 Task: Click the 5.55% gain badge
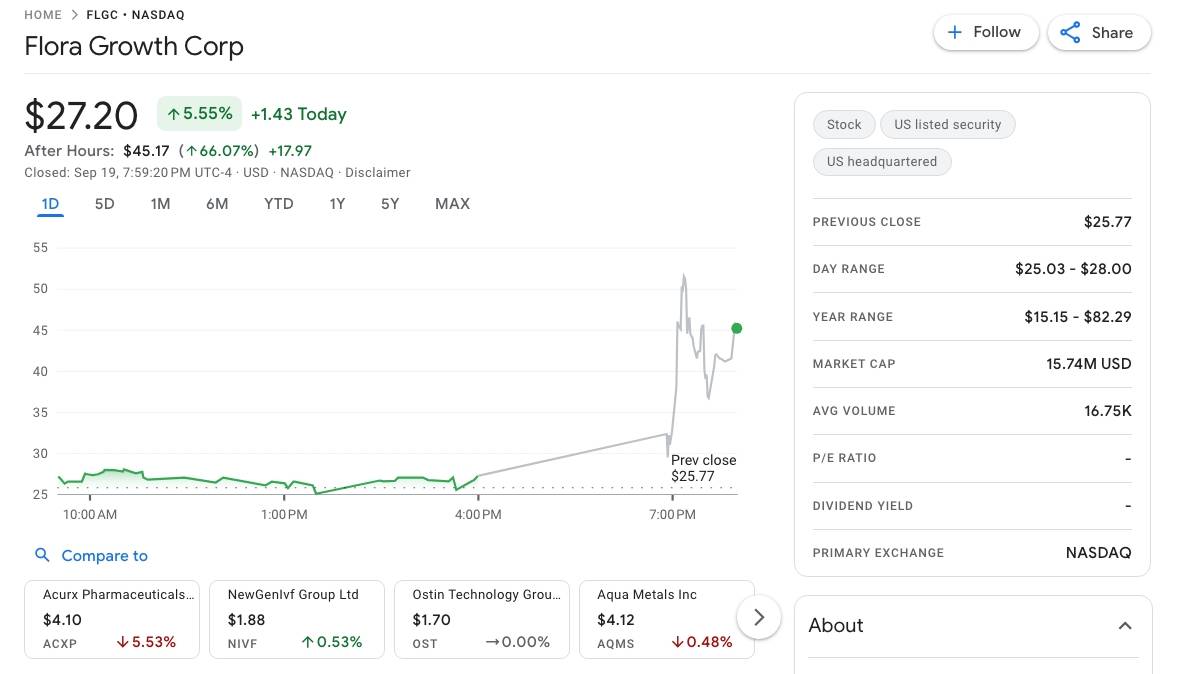point(199,114)
